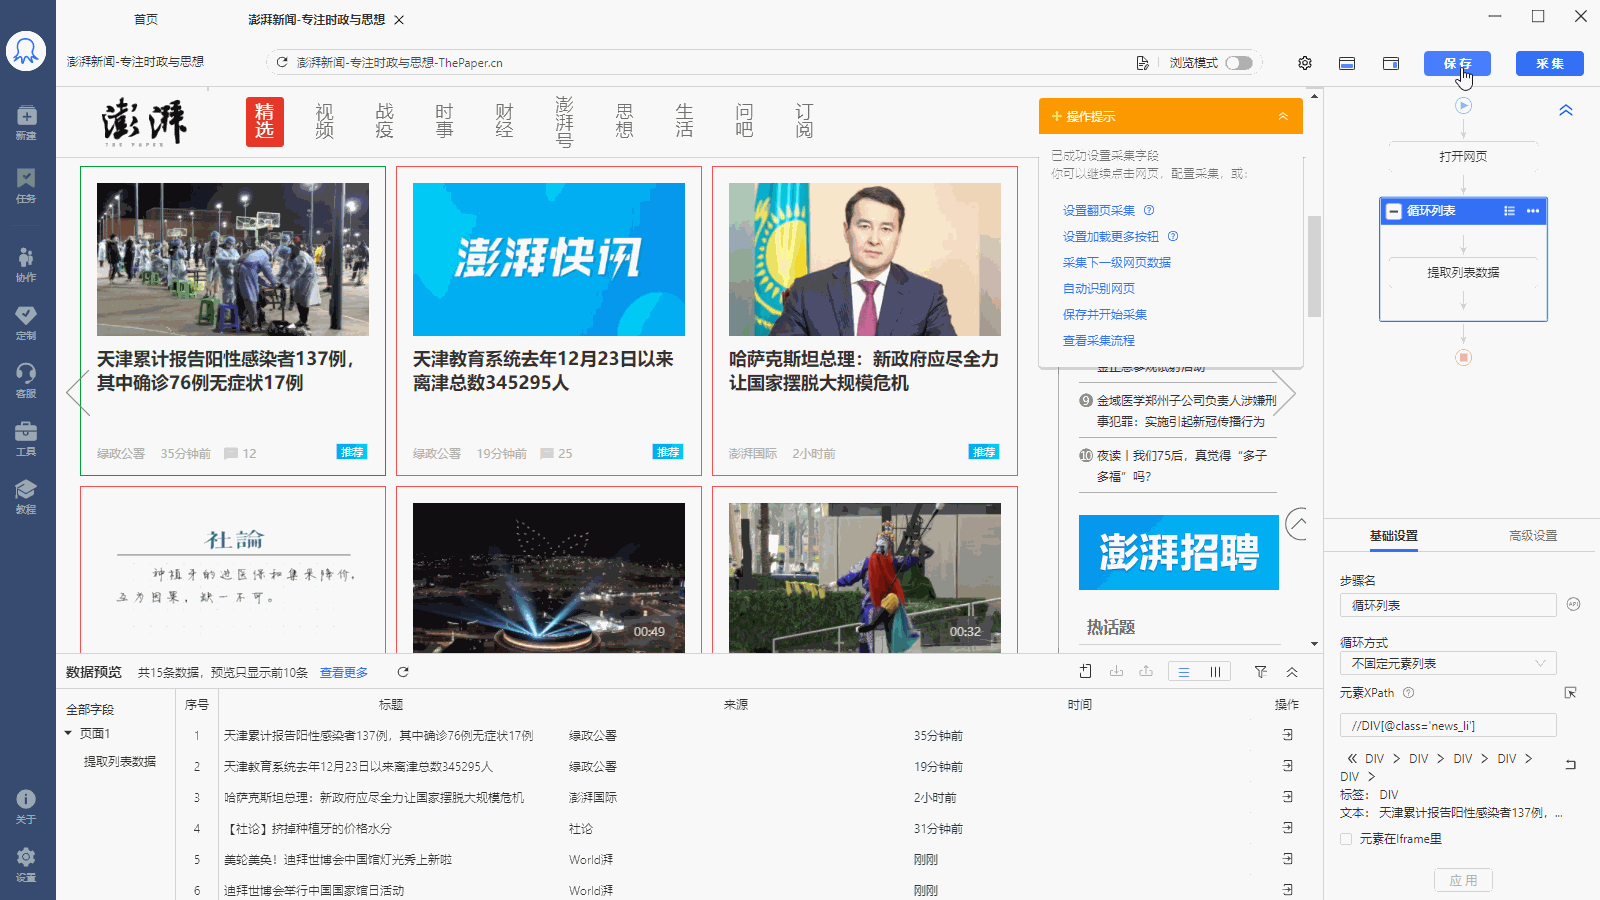Open the 精选 channel in the site navigation

[x=265, y=122]
